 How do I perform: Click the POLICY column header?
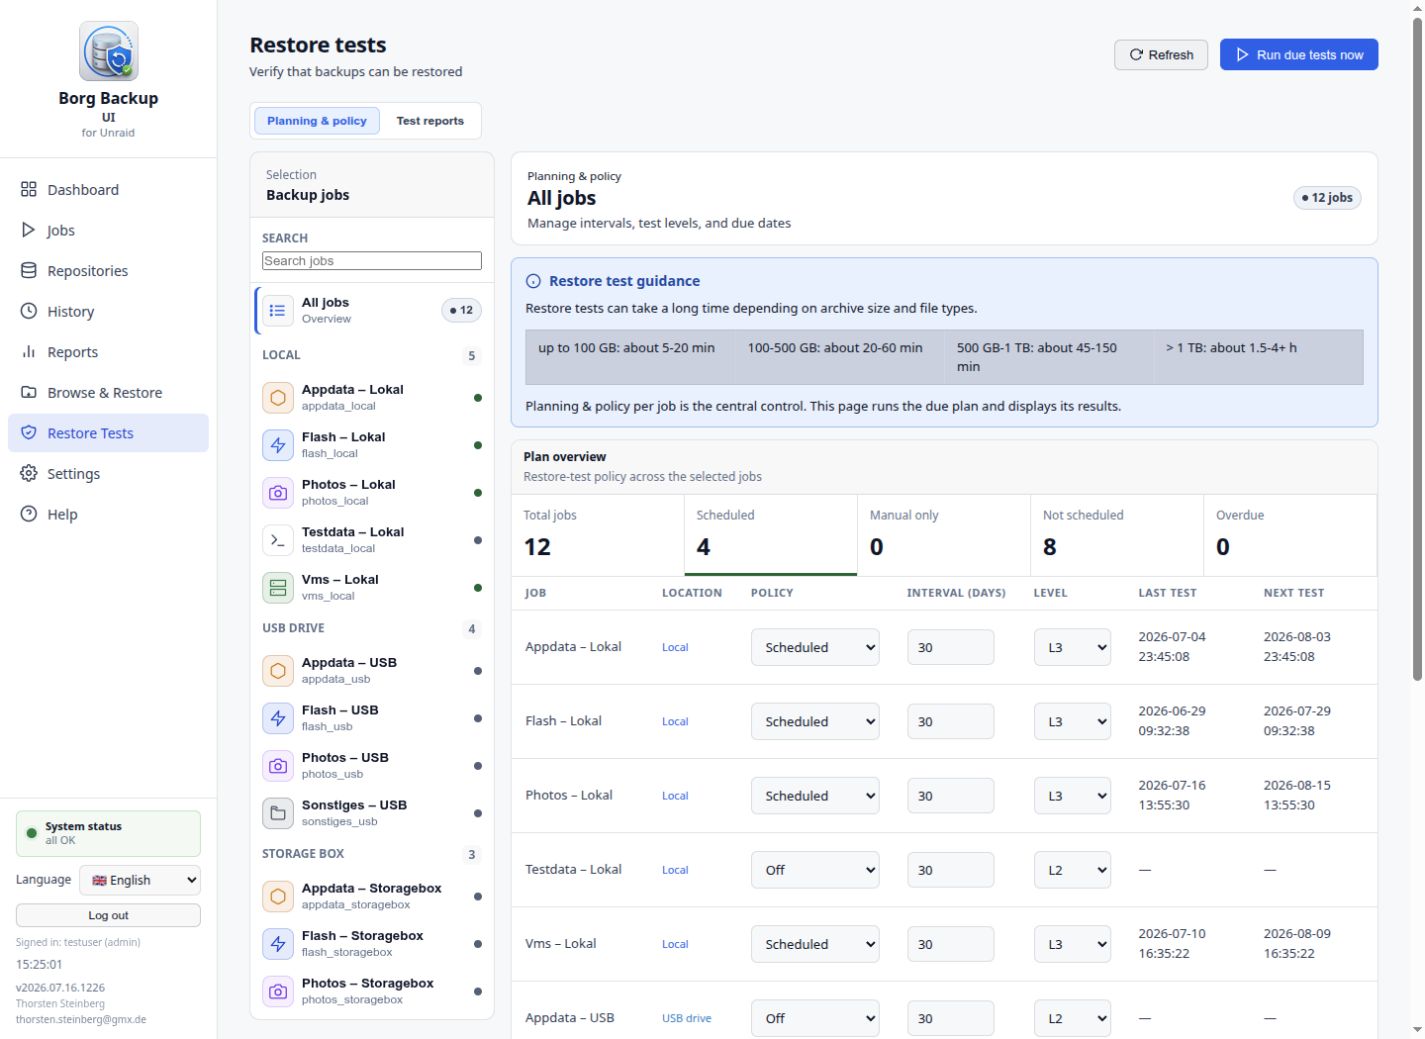(x=772, y=593)
